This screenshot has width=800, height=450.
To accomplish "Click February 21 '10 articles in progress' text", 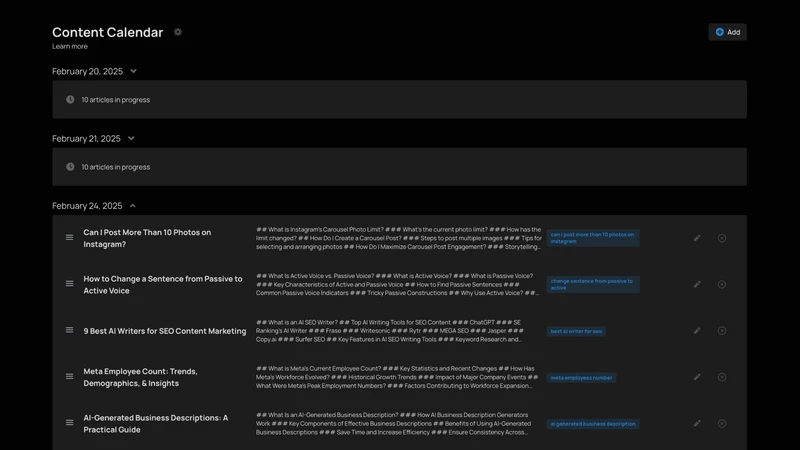I will click(116, 167).
